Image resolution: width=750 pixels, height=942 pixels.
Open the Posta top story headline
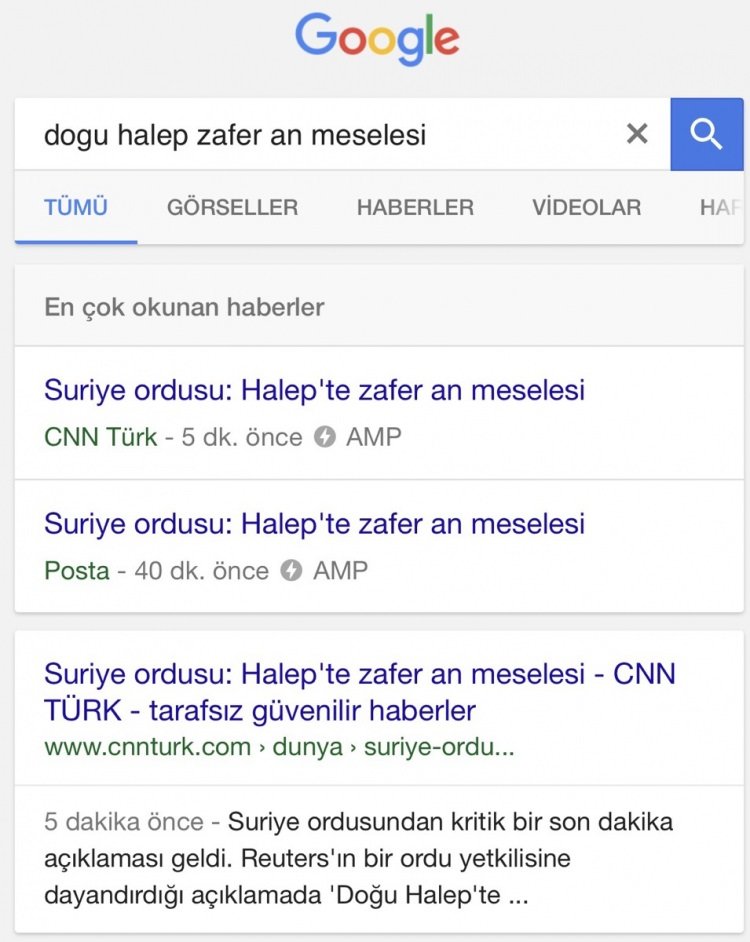[x=314, y=524]
